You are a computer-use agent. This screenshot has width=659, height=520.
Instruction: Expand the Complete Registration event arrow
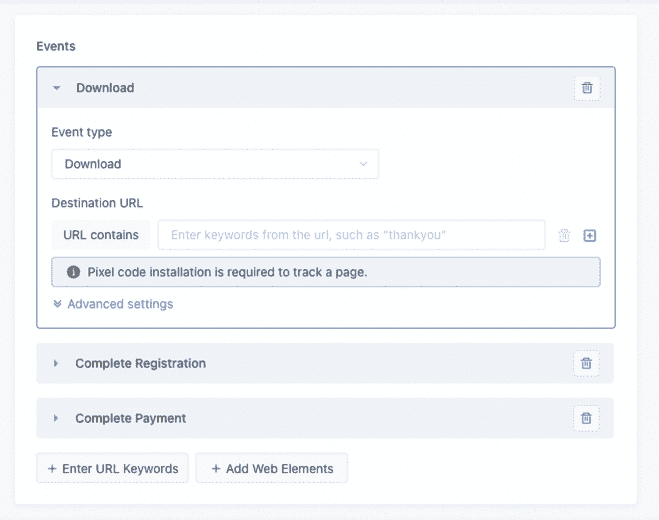point(55,363)
